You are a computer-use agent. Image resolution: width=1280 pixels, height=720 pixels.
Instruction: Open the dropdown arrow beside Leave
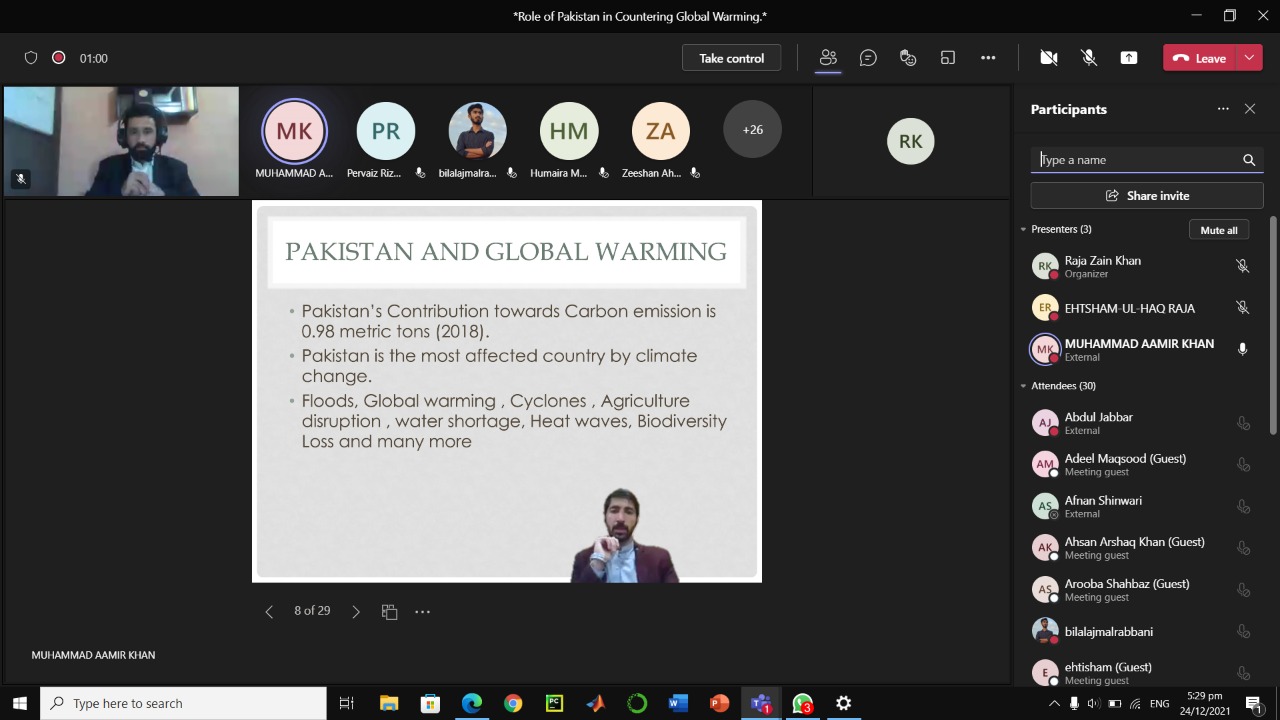click(1249, 58)
